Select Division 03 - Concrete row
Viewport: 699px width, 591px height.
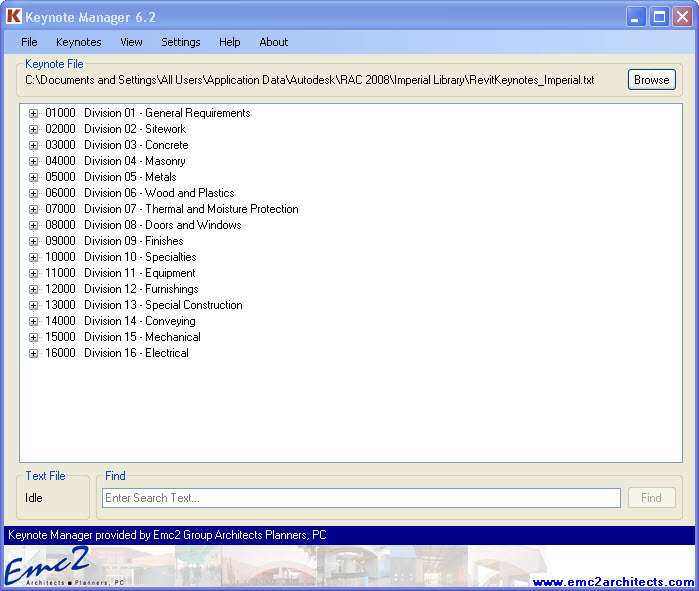coord(117,145)
